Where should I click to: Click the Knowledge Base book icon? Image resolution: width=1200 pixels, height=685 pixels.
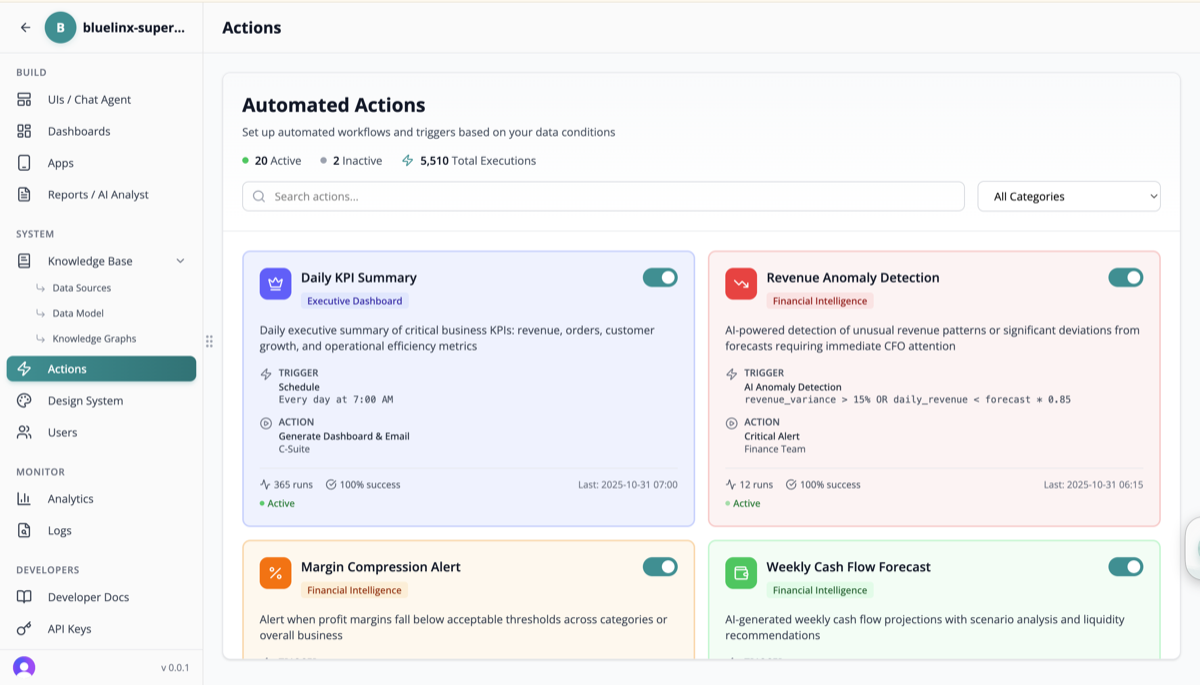(x=24, y=261)
